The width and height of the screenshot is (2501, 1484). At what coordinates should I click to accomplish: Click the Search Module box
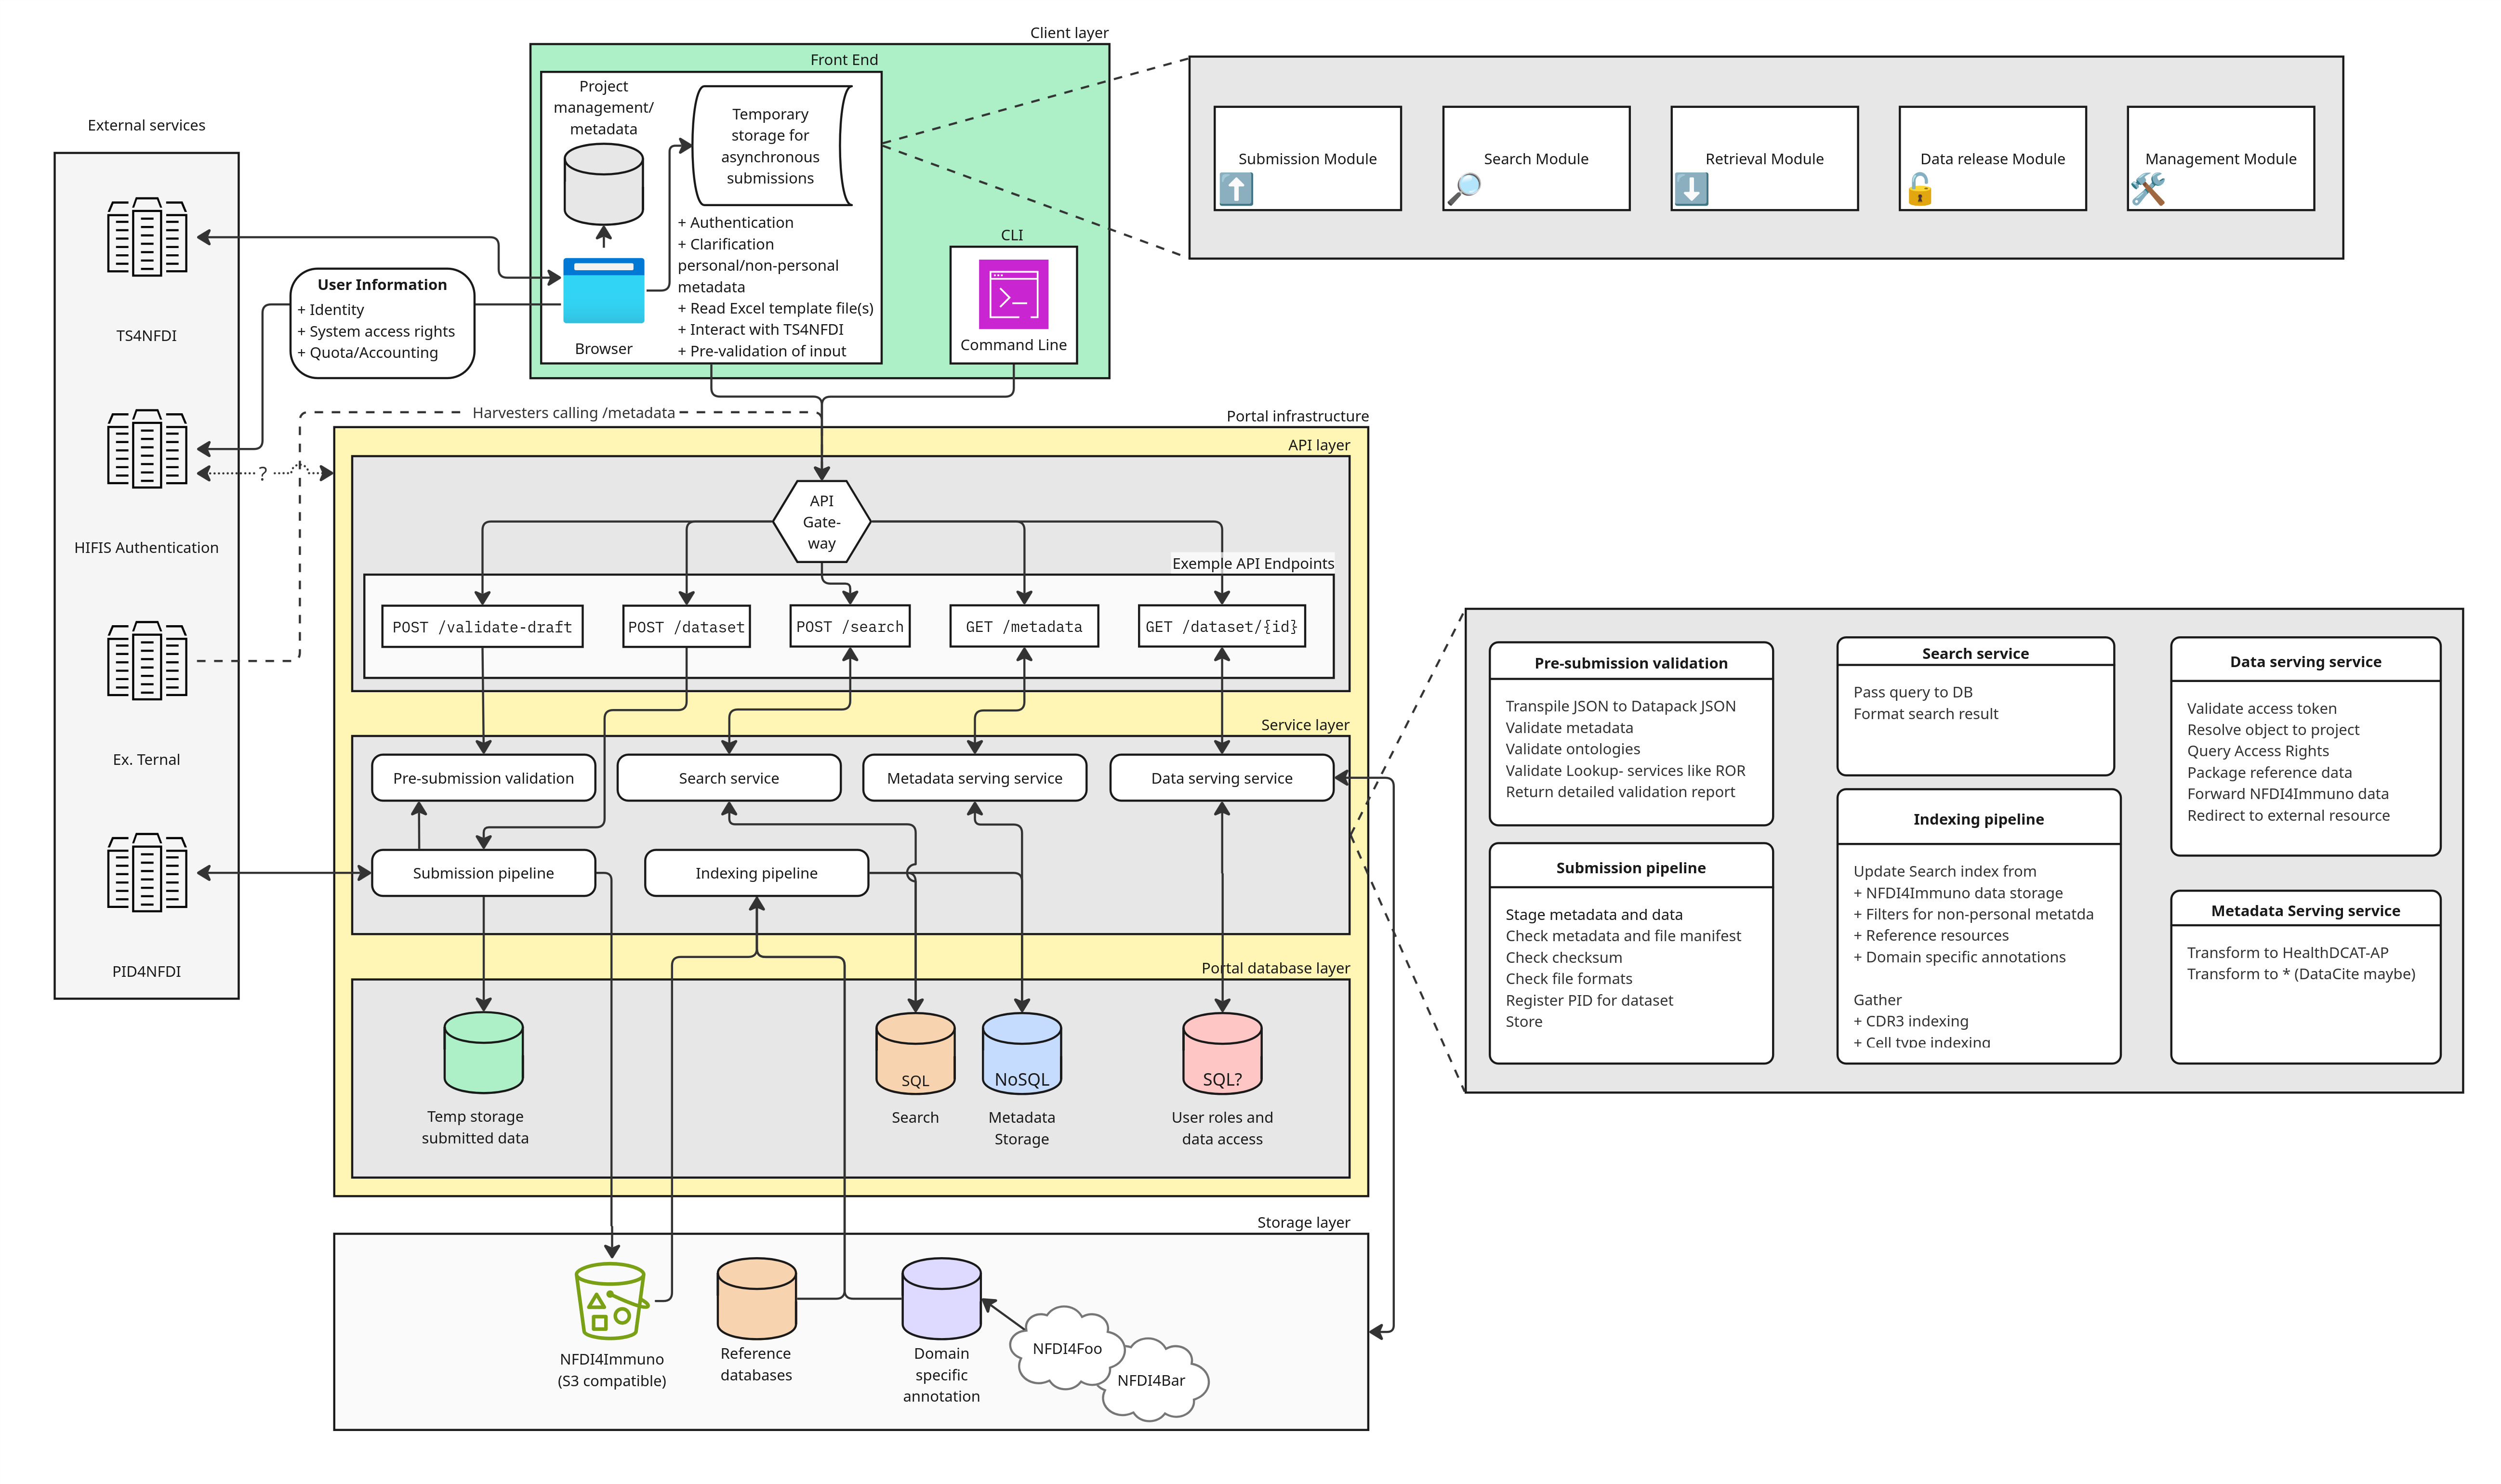[x=1536, y=158]
